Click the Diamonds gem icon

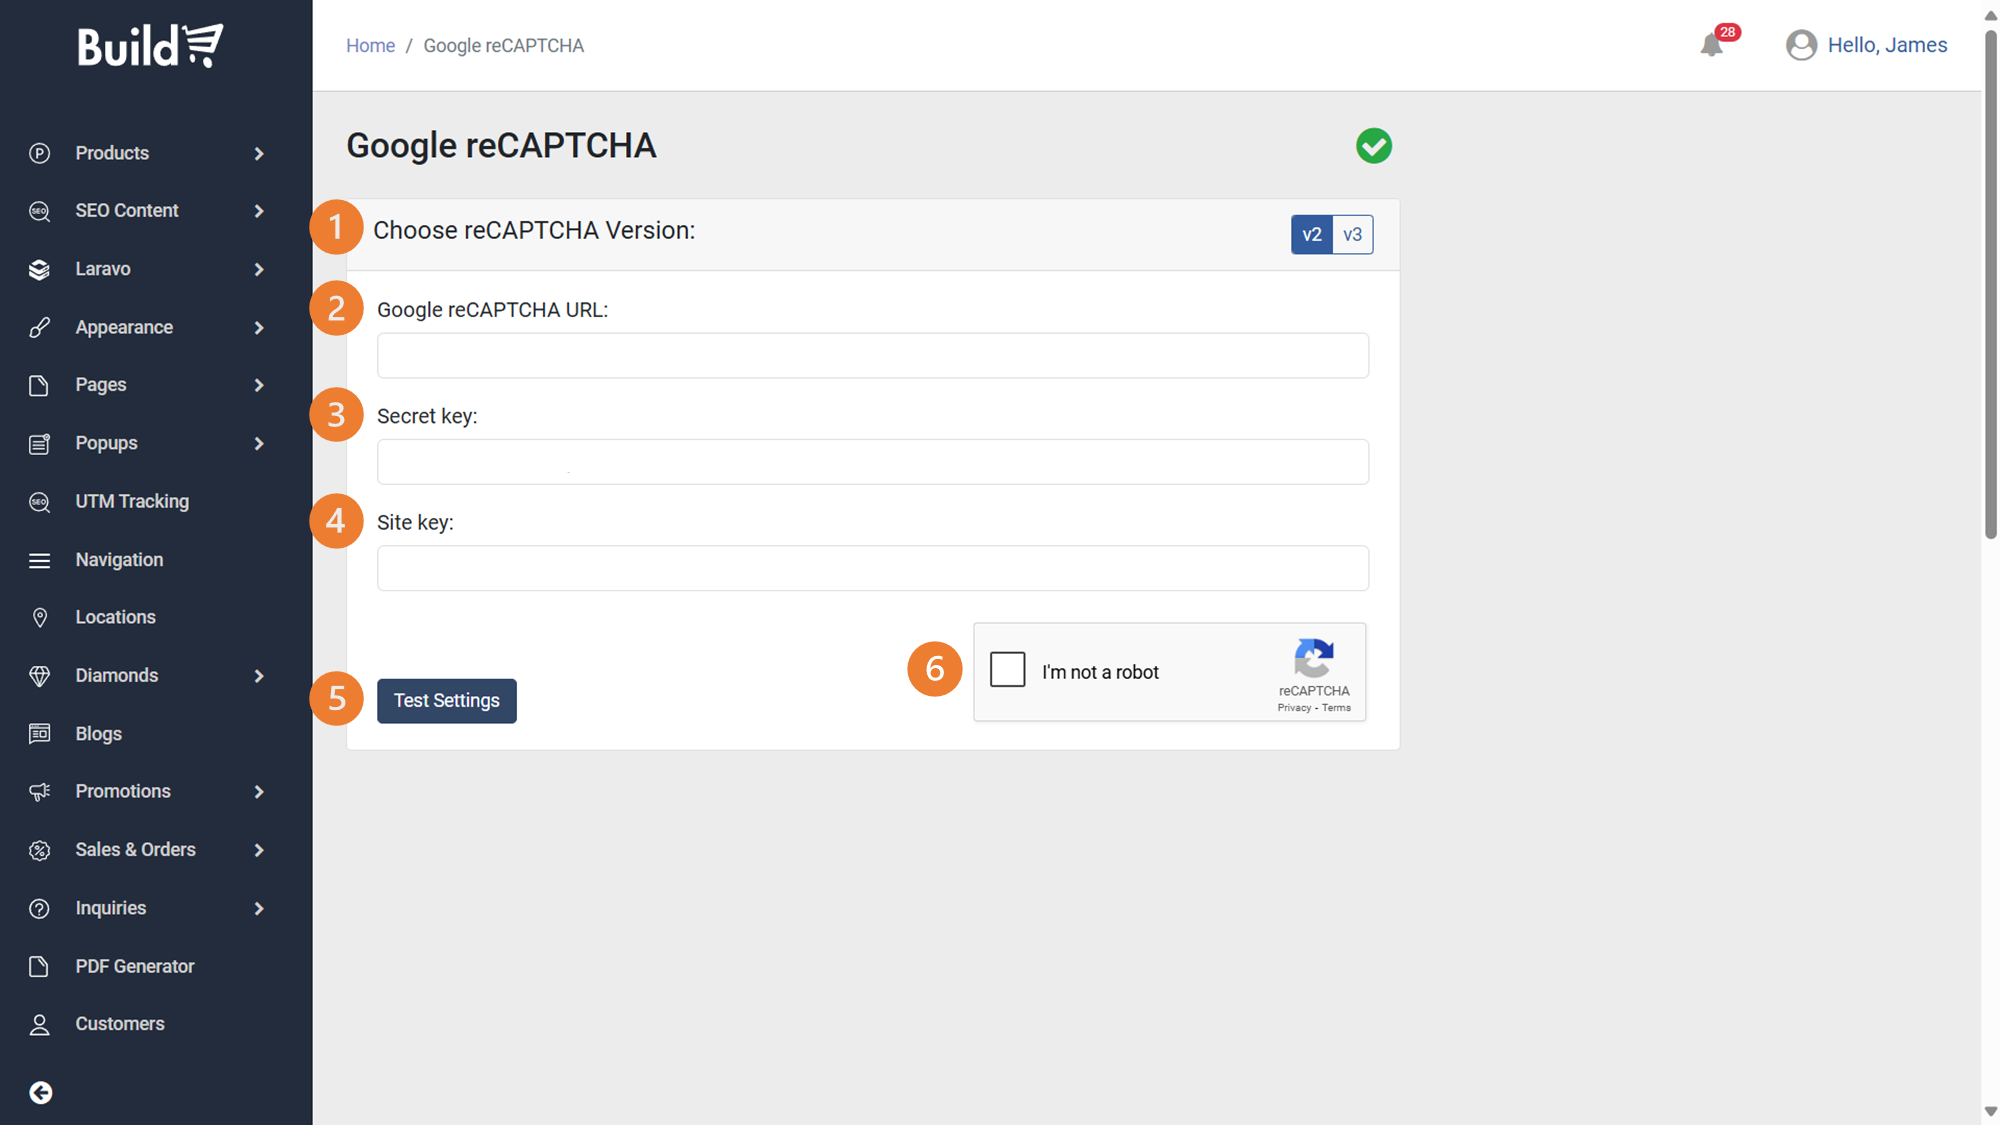(40, 676)
